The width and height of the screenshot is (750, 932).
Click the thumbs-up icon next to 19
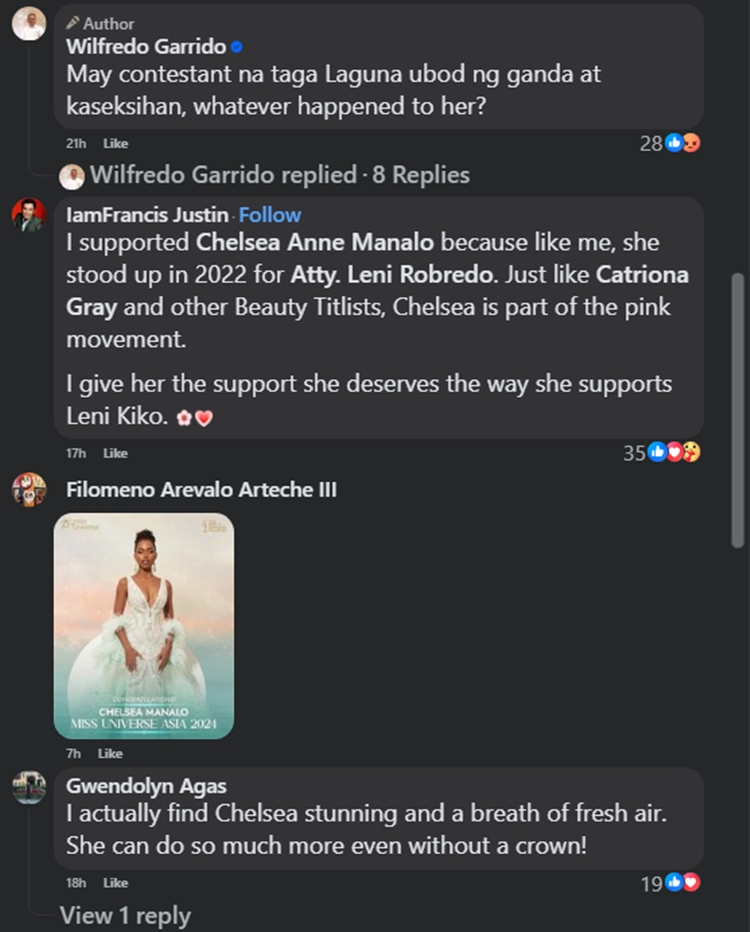(673, 882)
